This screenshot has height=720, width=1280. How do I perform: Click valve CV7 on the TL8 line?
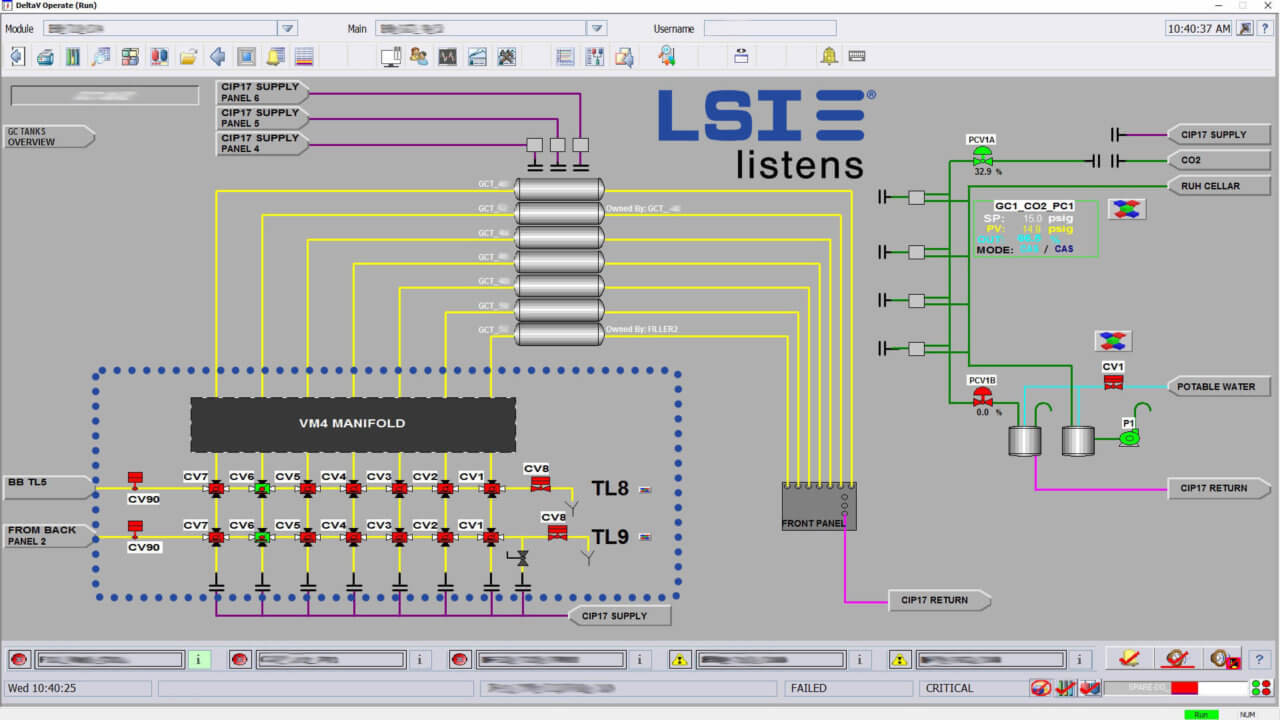coord(216,488)
